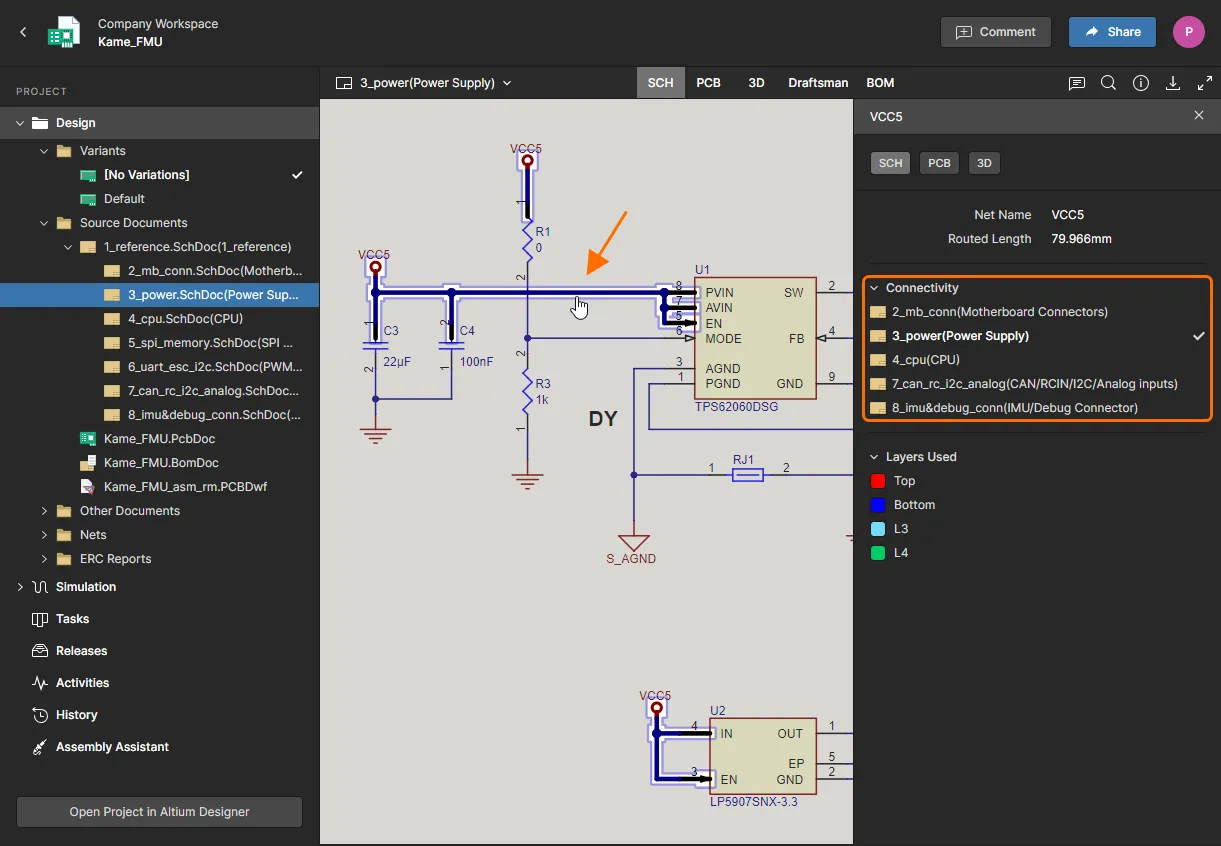This screenshot has height=846, width=1221.
Task: Open the Assembly Assistant item
Action: (112, 747)
